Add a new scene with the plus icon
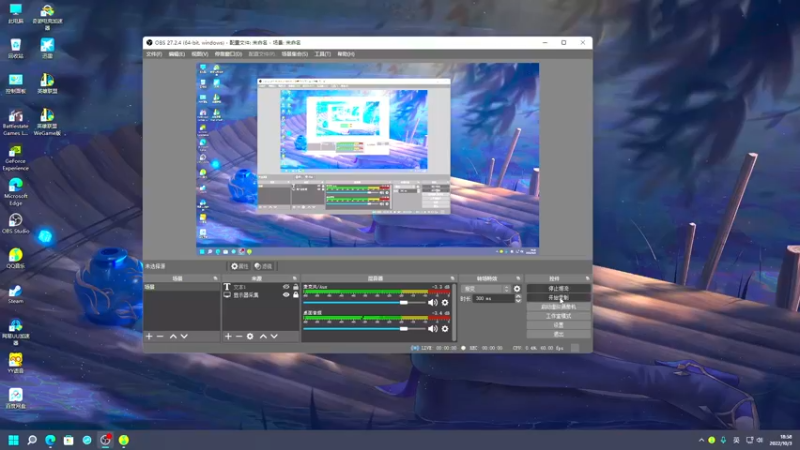Image resolution: width=800 pixels, height=450 pixels. click(149, 336)
